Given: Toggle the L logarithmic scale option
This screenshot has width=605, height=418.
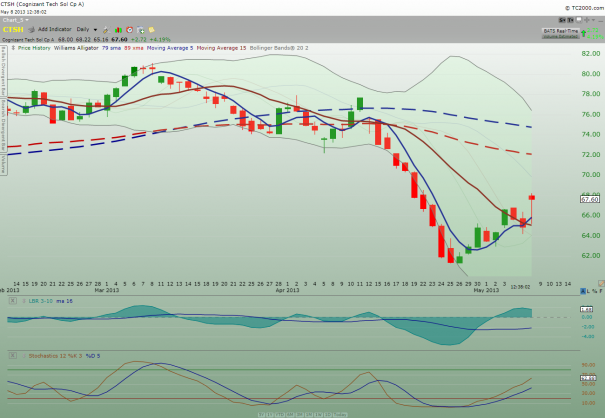Looking at the screenshot, I should point(588,291).
